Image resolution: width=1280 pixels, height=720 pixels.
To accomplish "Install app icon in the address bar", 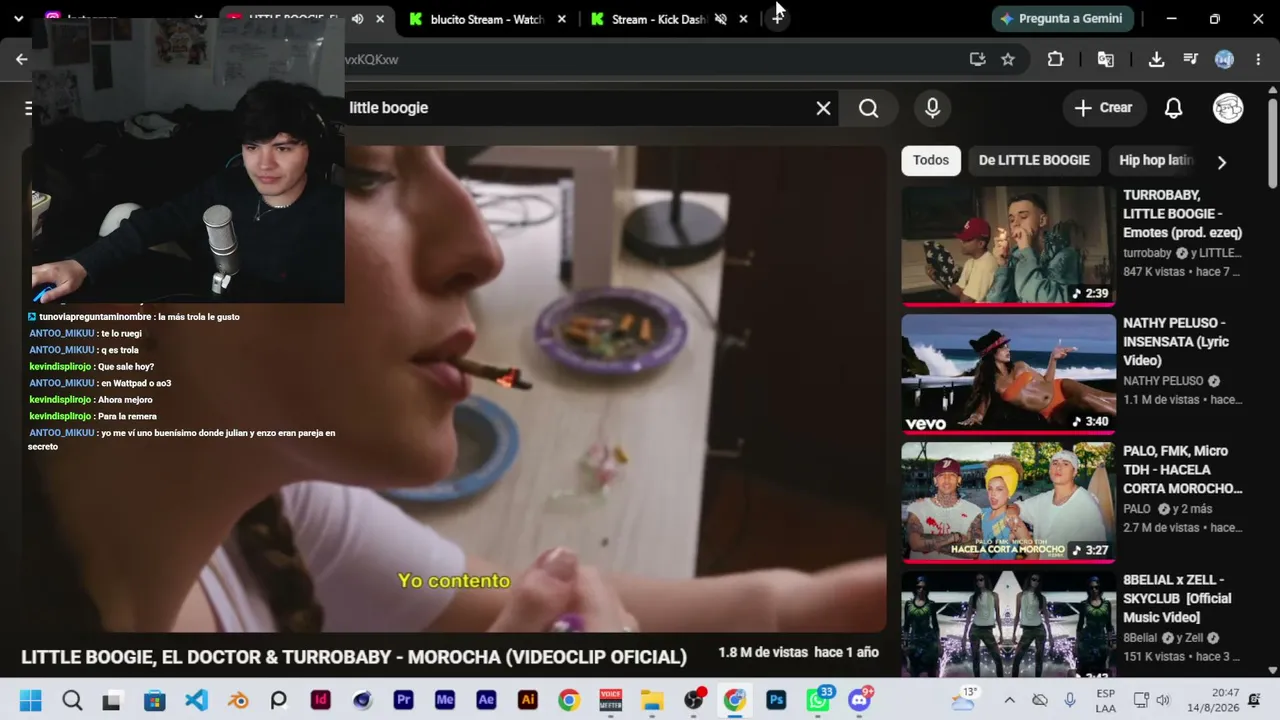I will [978, 59].
